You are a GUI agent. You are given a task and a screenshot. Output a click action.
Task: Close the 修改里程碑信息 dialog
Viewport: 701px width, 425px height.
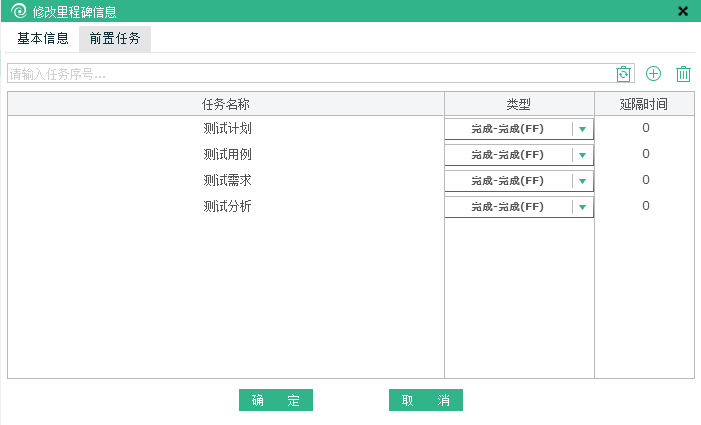[x=683, y=11]
